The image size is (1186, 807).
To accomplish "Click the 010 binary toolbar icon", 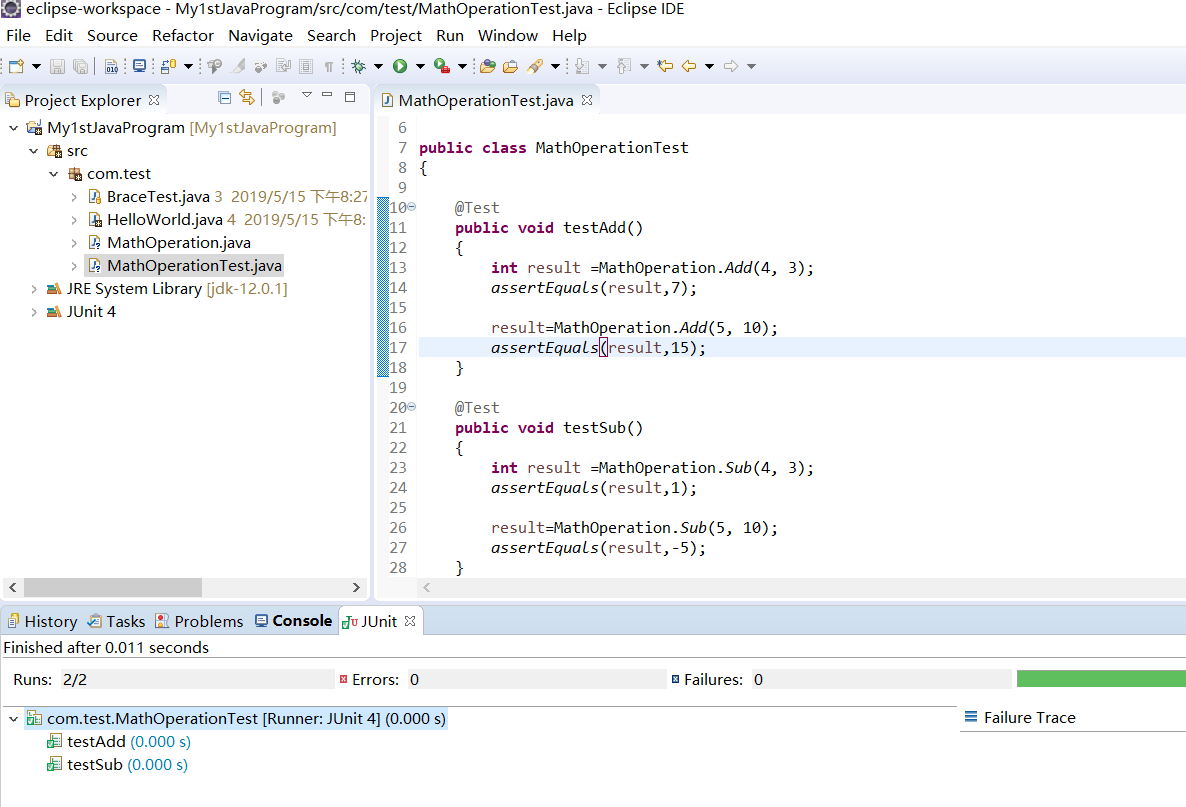I will (111, 67).
